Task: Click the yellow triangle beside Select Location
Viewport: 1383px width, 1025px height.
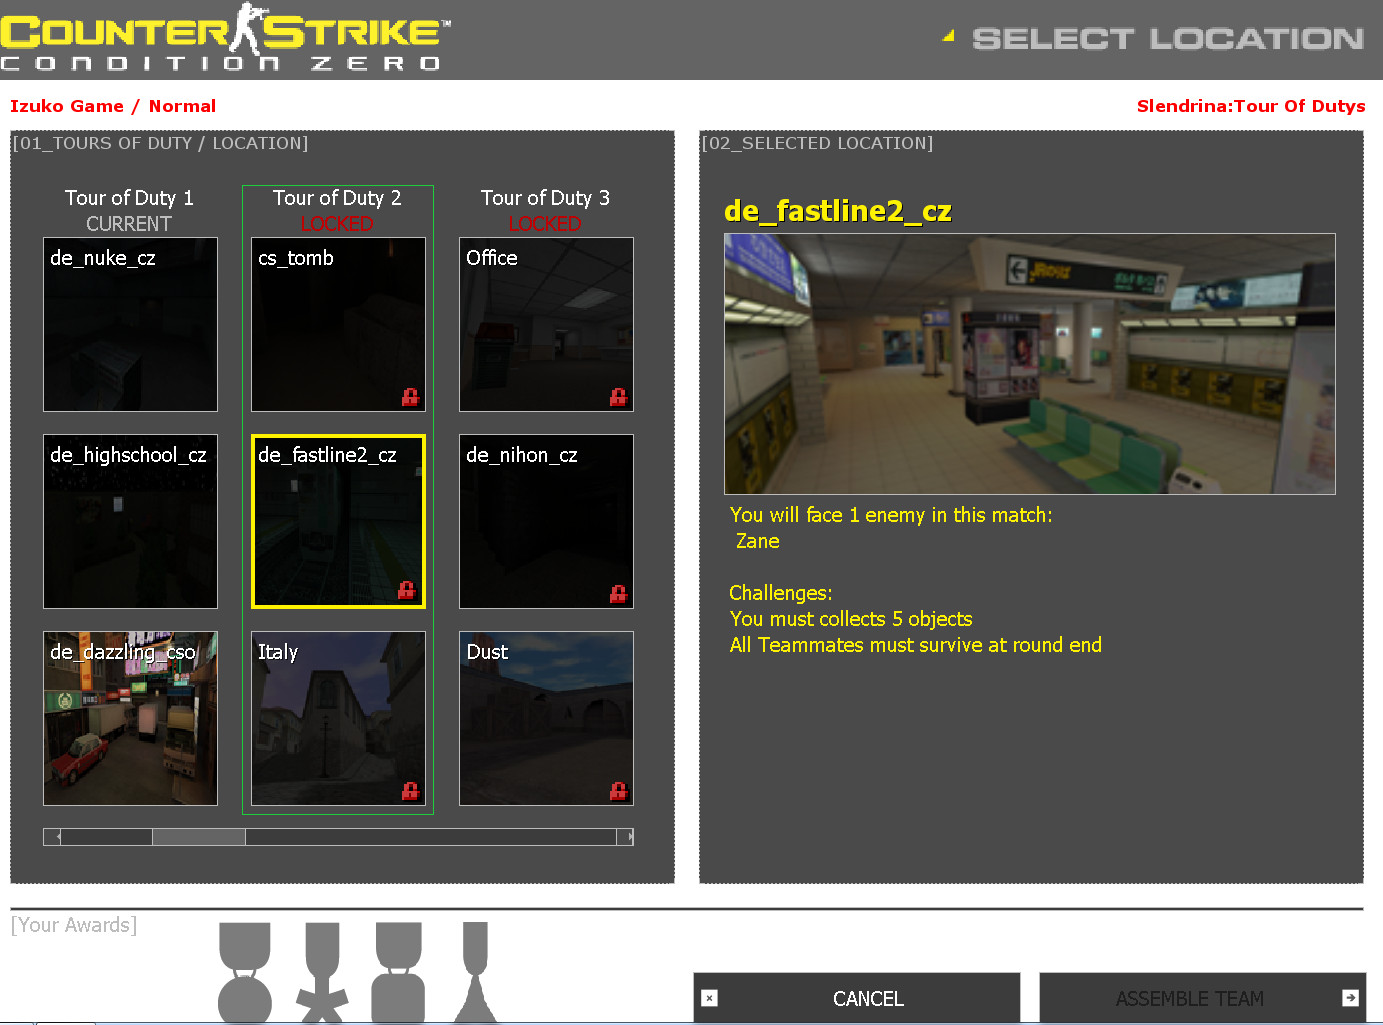Action: click(x=948, y=36)
